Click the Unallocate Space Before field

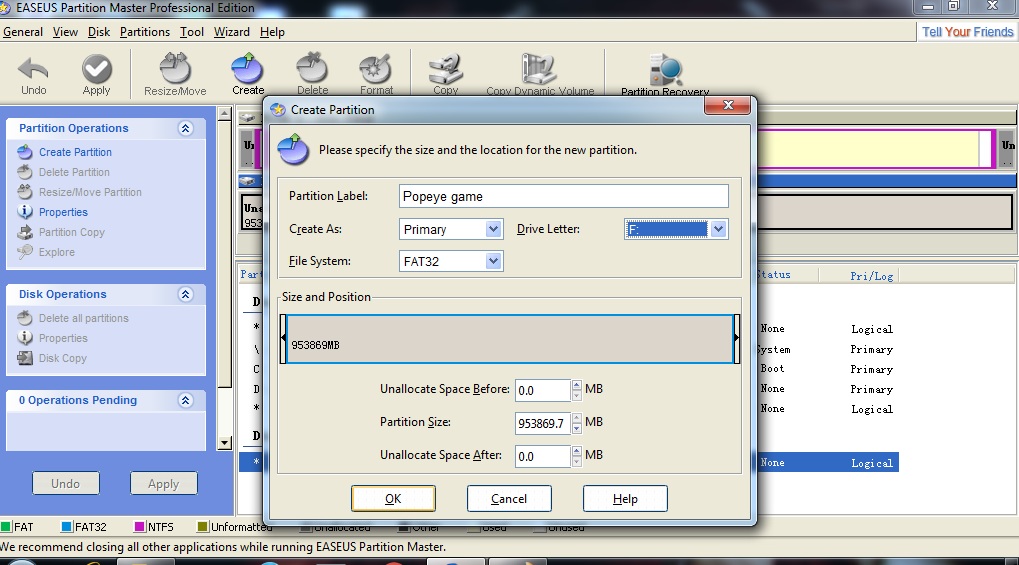pos(543,390)
